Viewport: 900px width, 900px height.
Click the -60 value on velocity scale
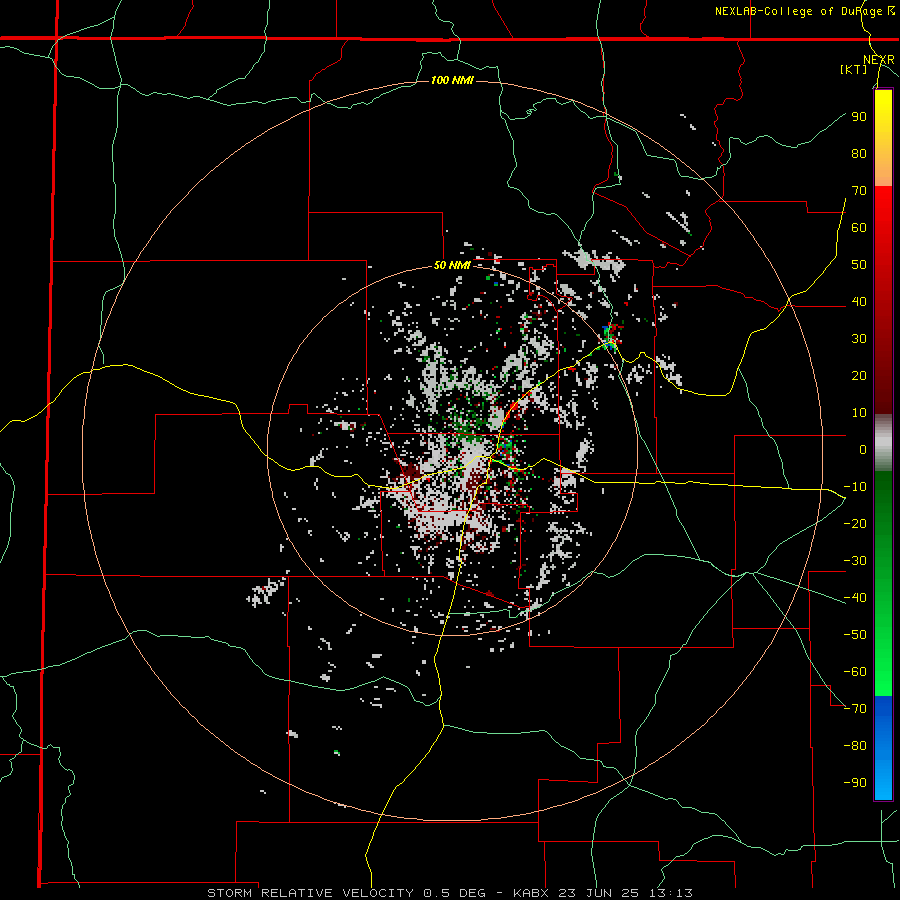click(855, 672)
